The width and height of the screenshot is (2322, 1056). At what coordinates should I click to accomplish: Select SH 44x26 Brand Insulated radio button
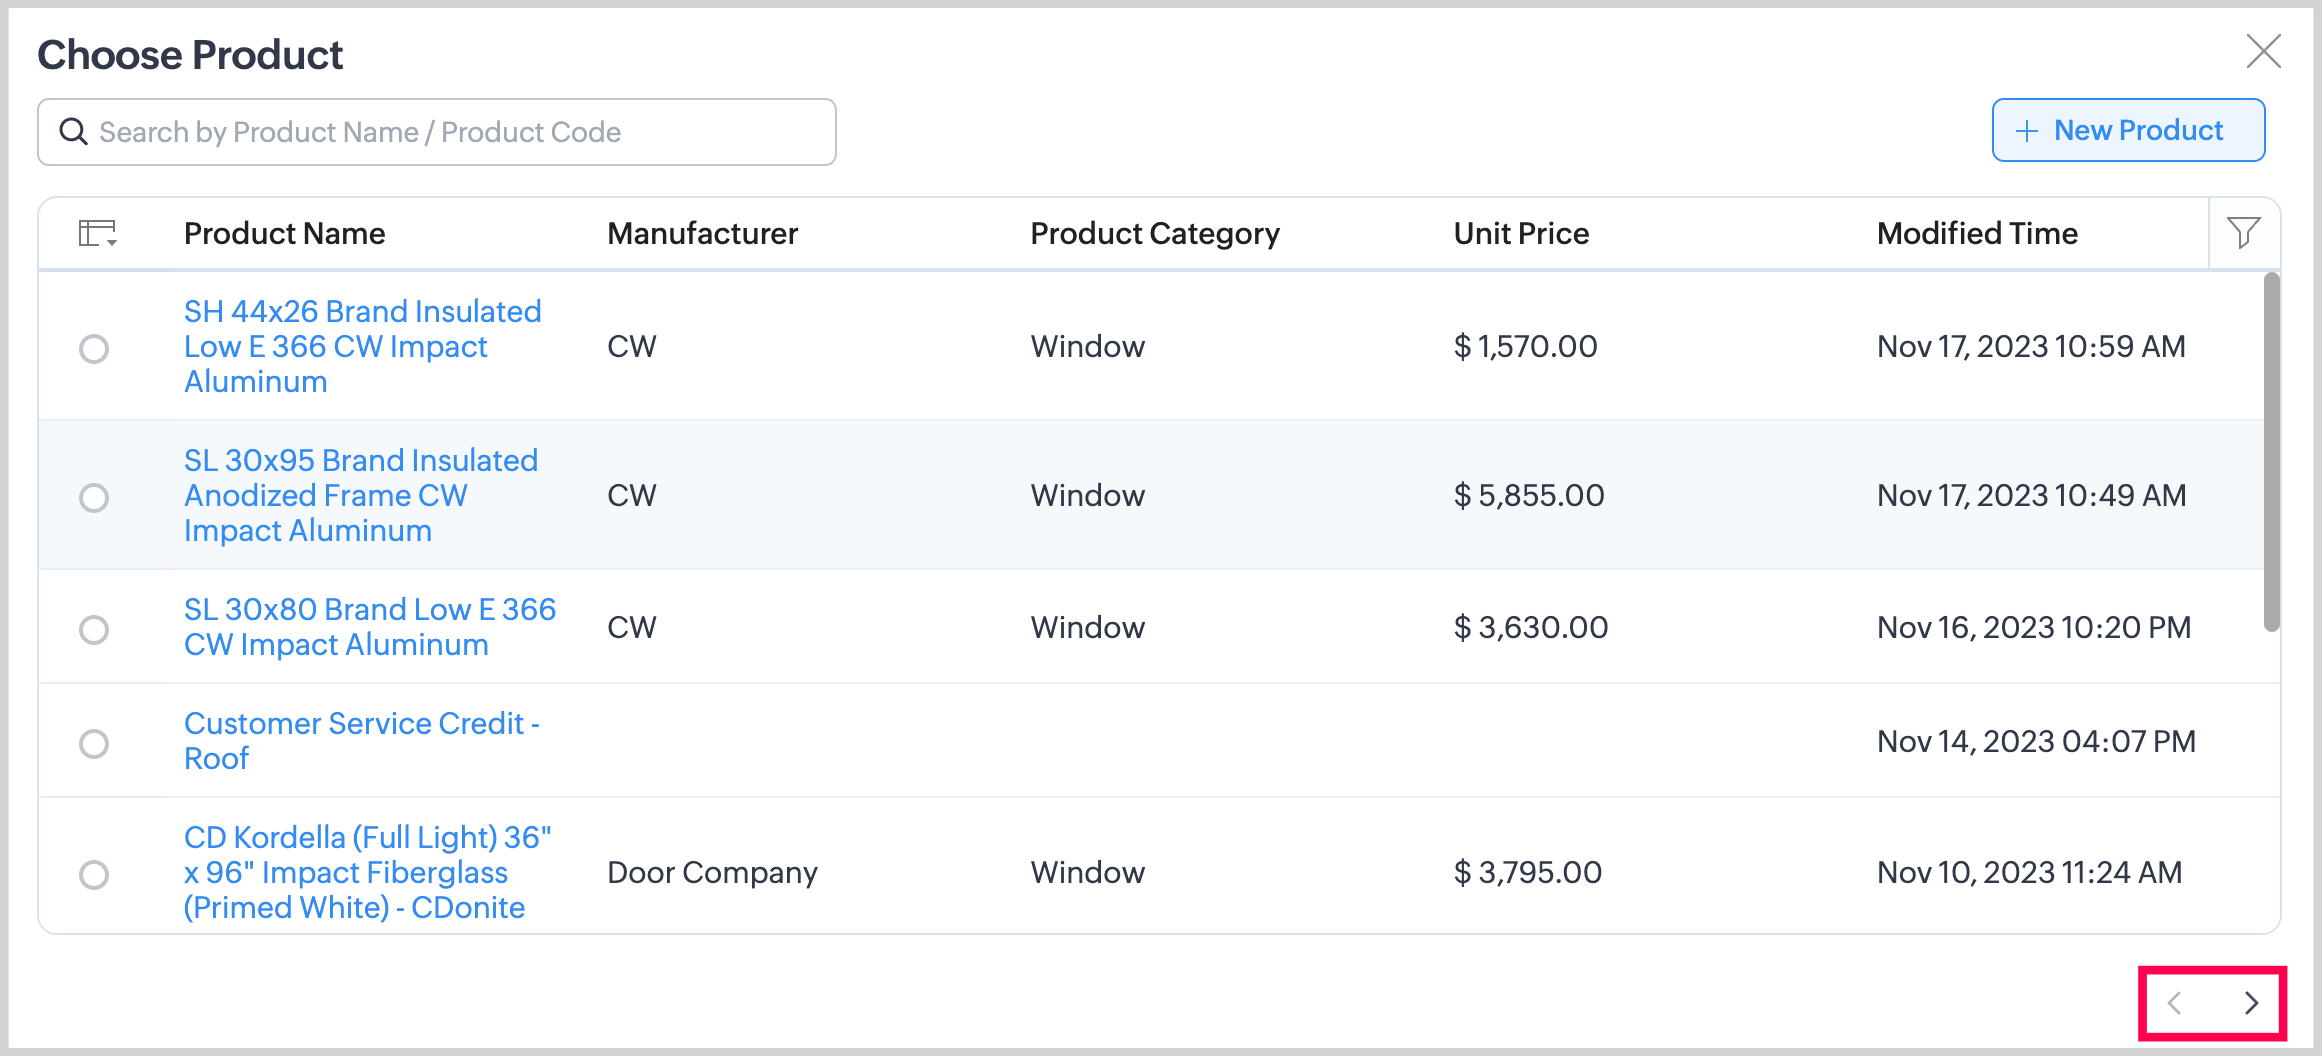pyautogui.click(x=94, y=349)
